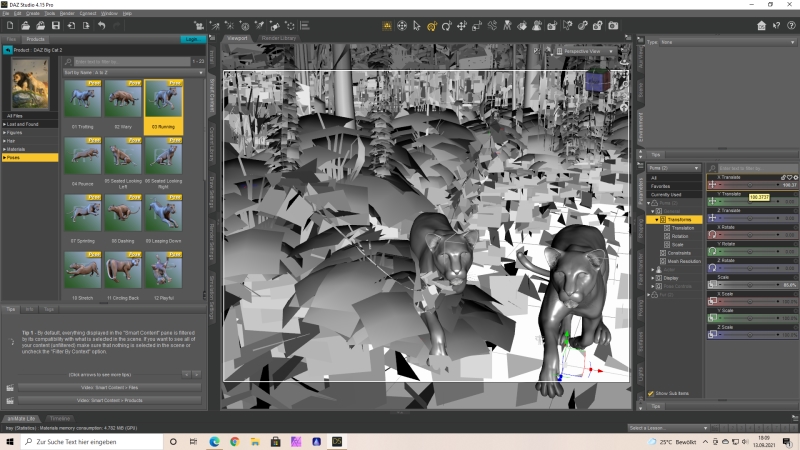The height and width of the screenshot is (450, 800).
Task: Click Video: Smart Content + Products button
Action: point(108,399)
